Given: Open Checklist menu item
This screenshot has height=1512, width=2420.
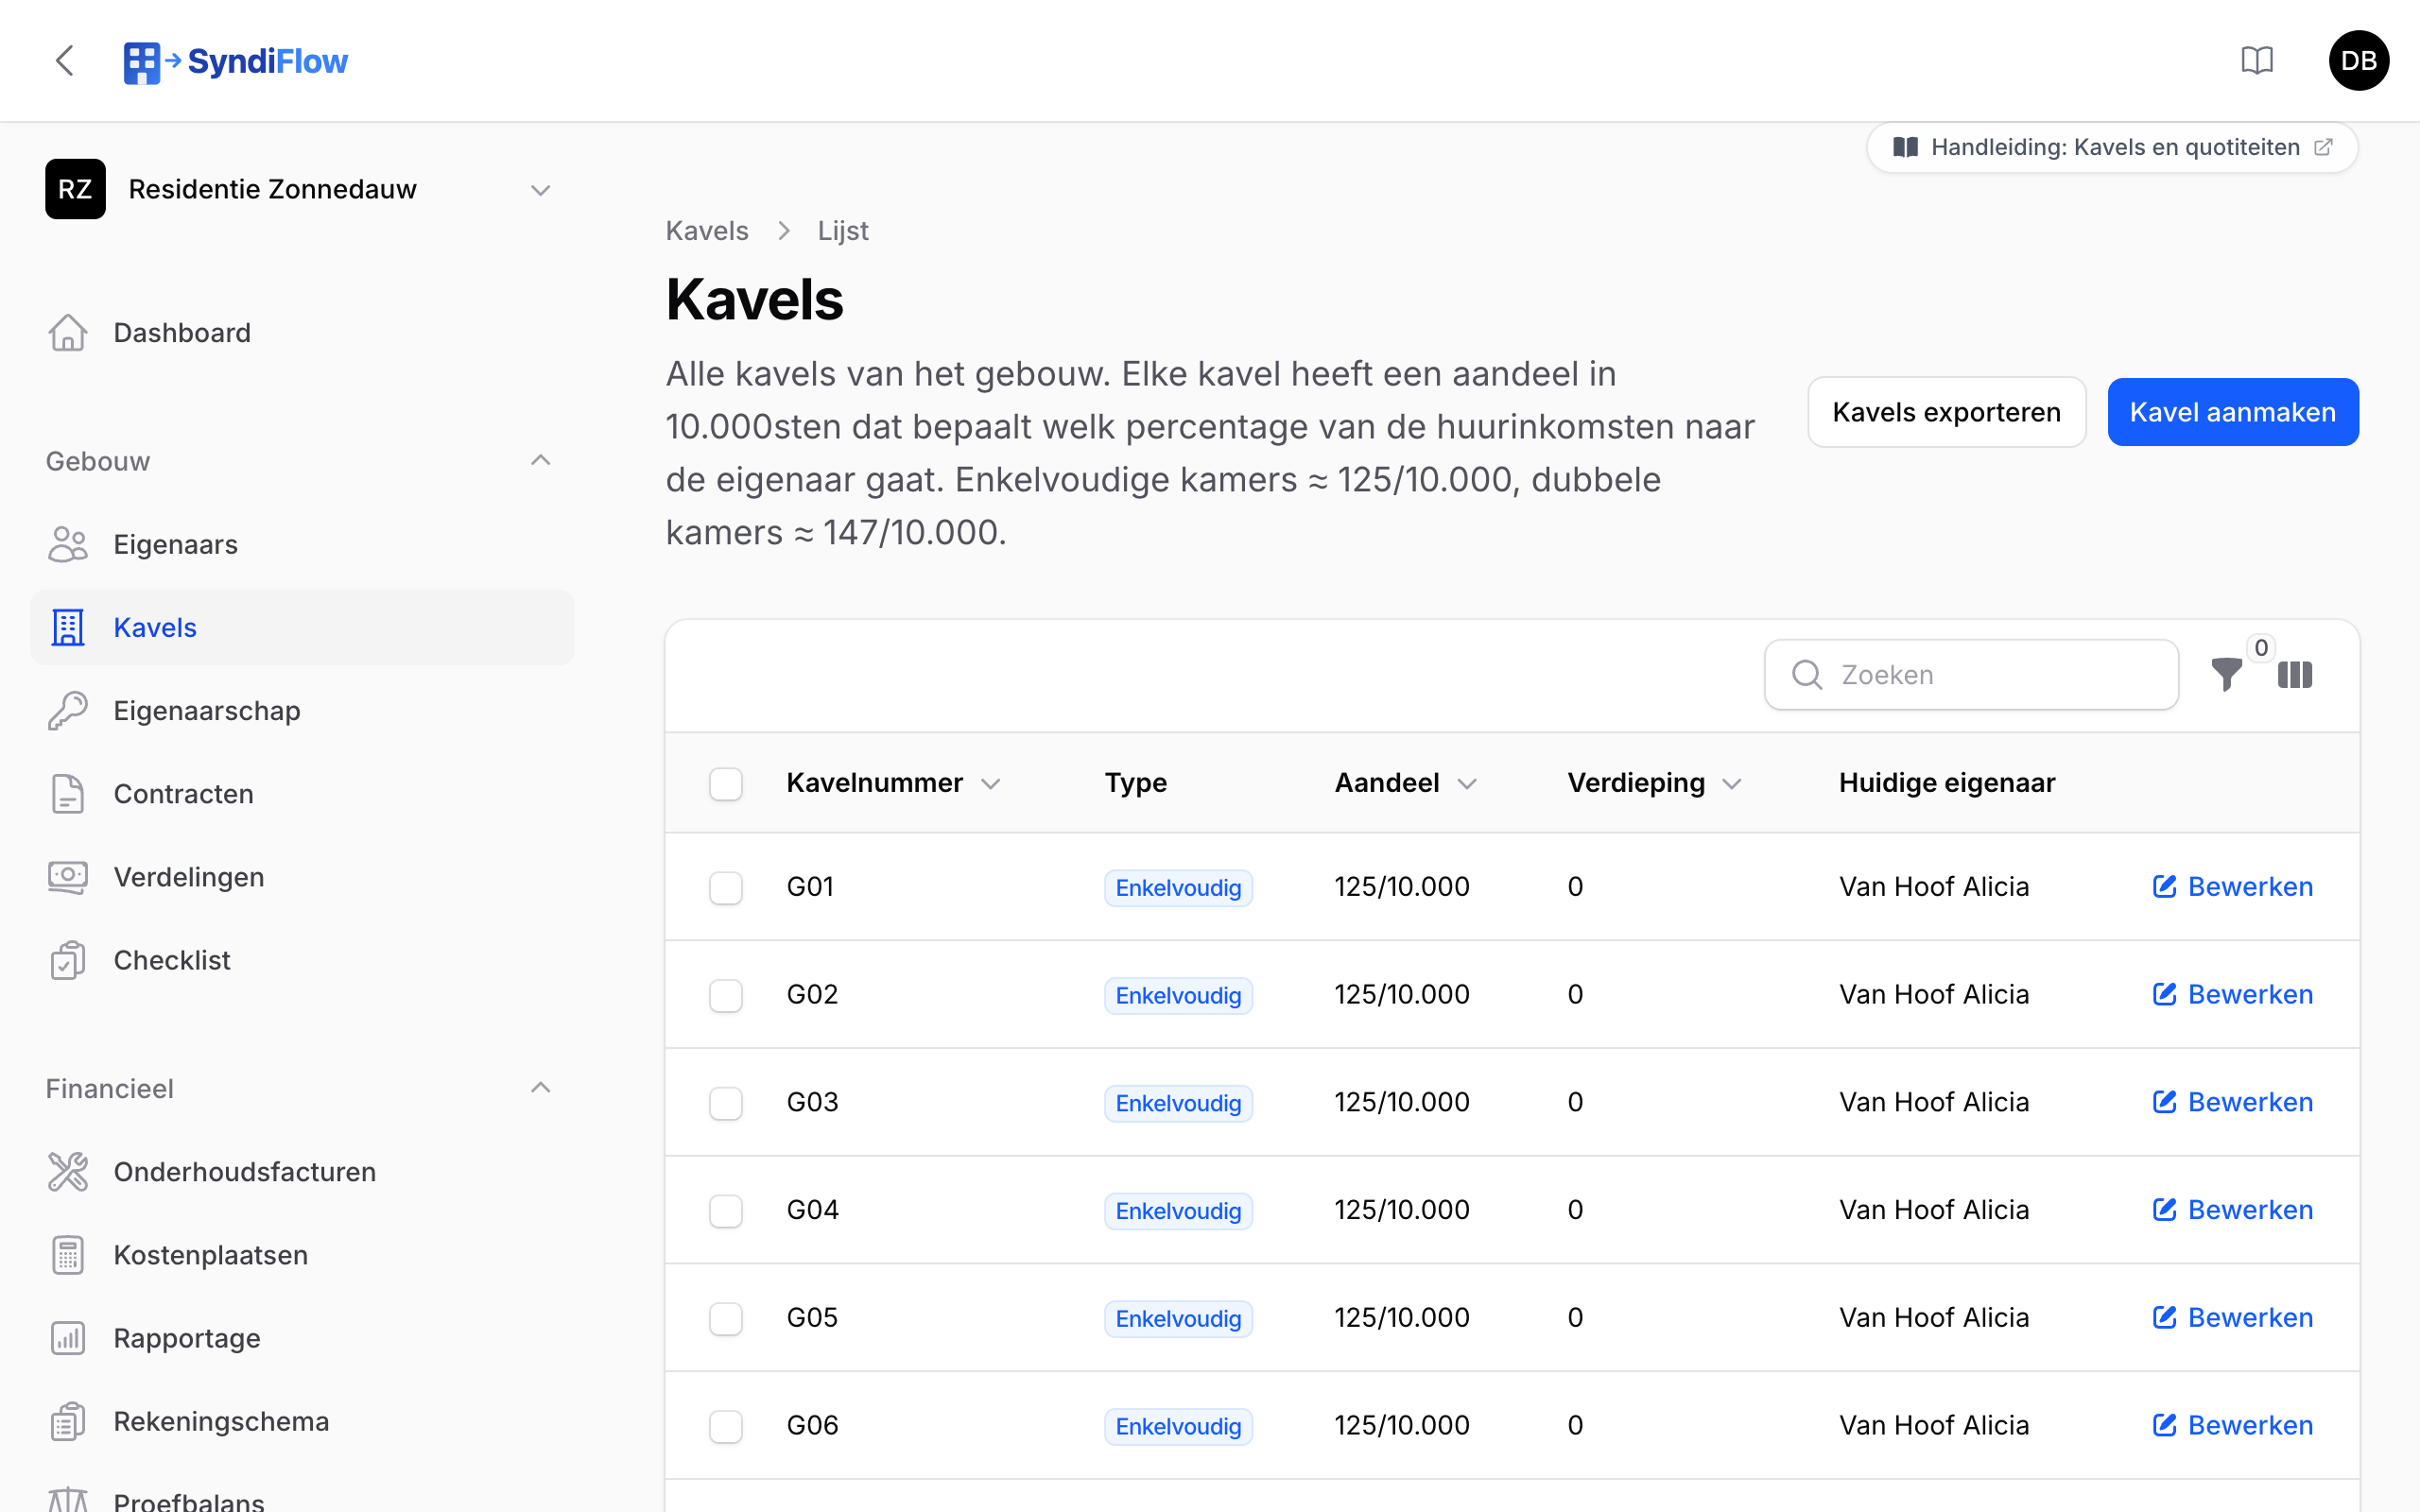Looking at the screenshot, I should click(x=302, y=960).
